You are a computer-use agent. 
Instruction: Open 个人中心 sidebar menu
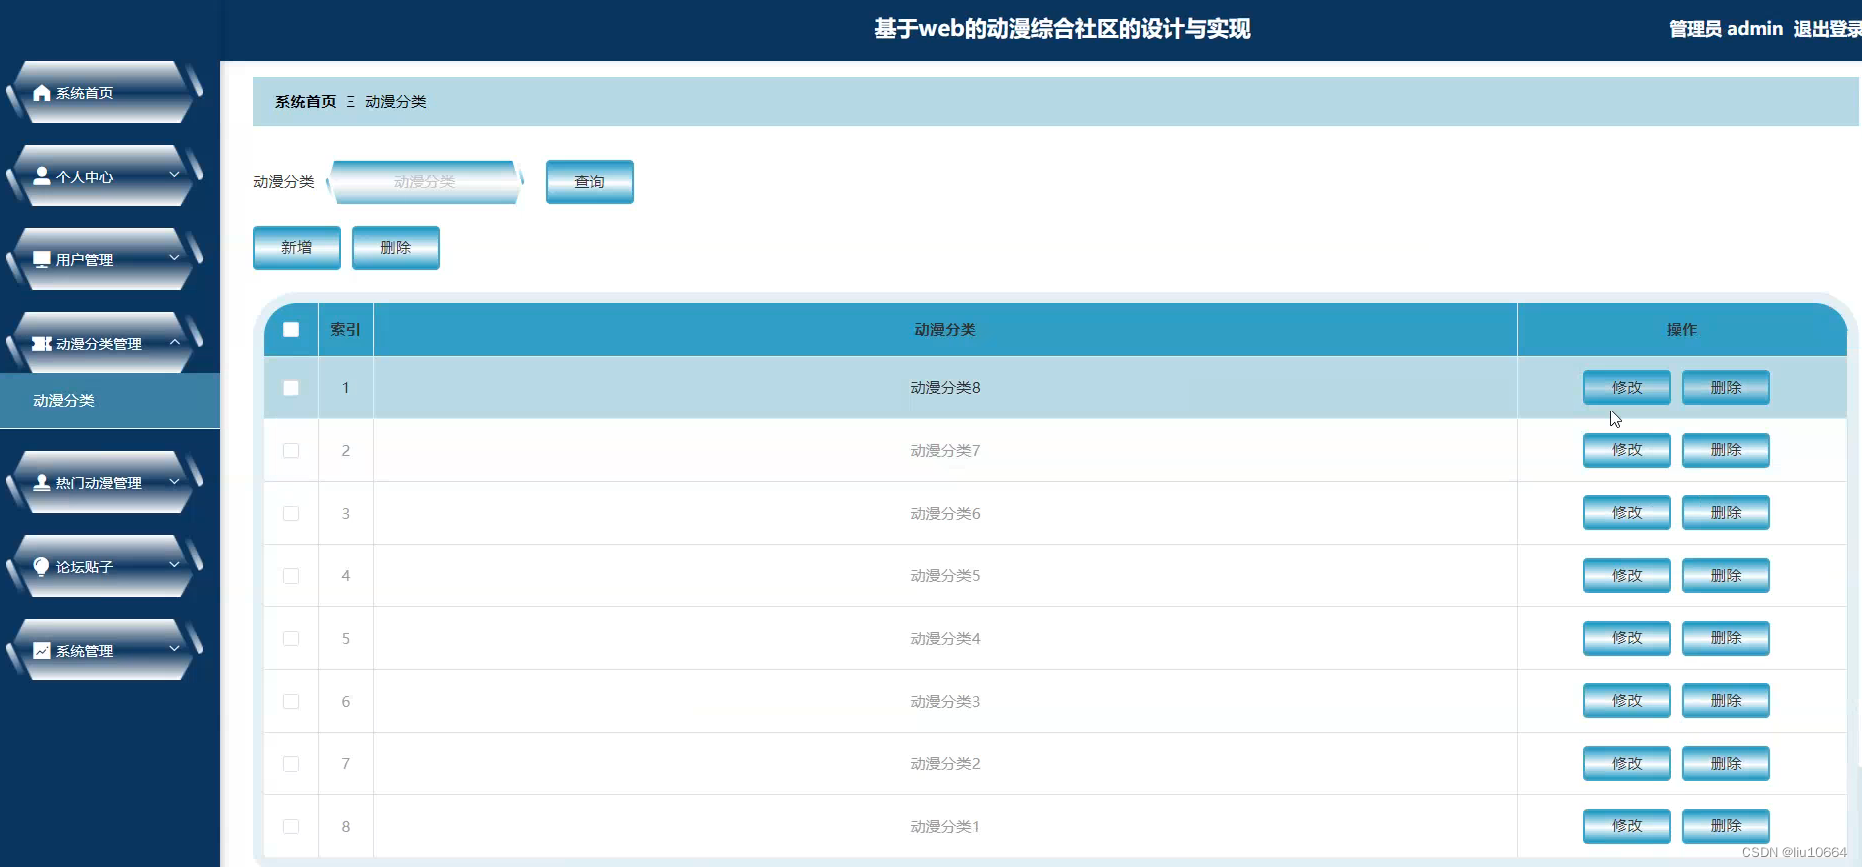pyautogui.click(x=105, y=176)
